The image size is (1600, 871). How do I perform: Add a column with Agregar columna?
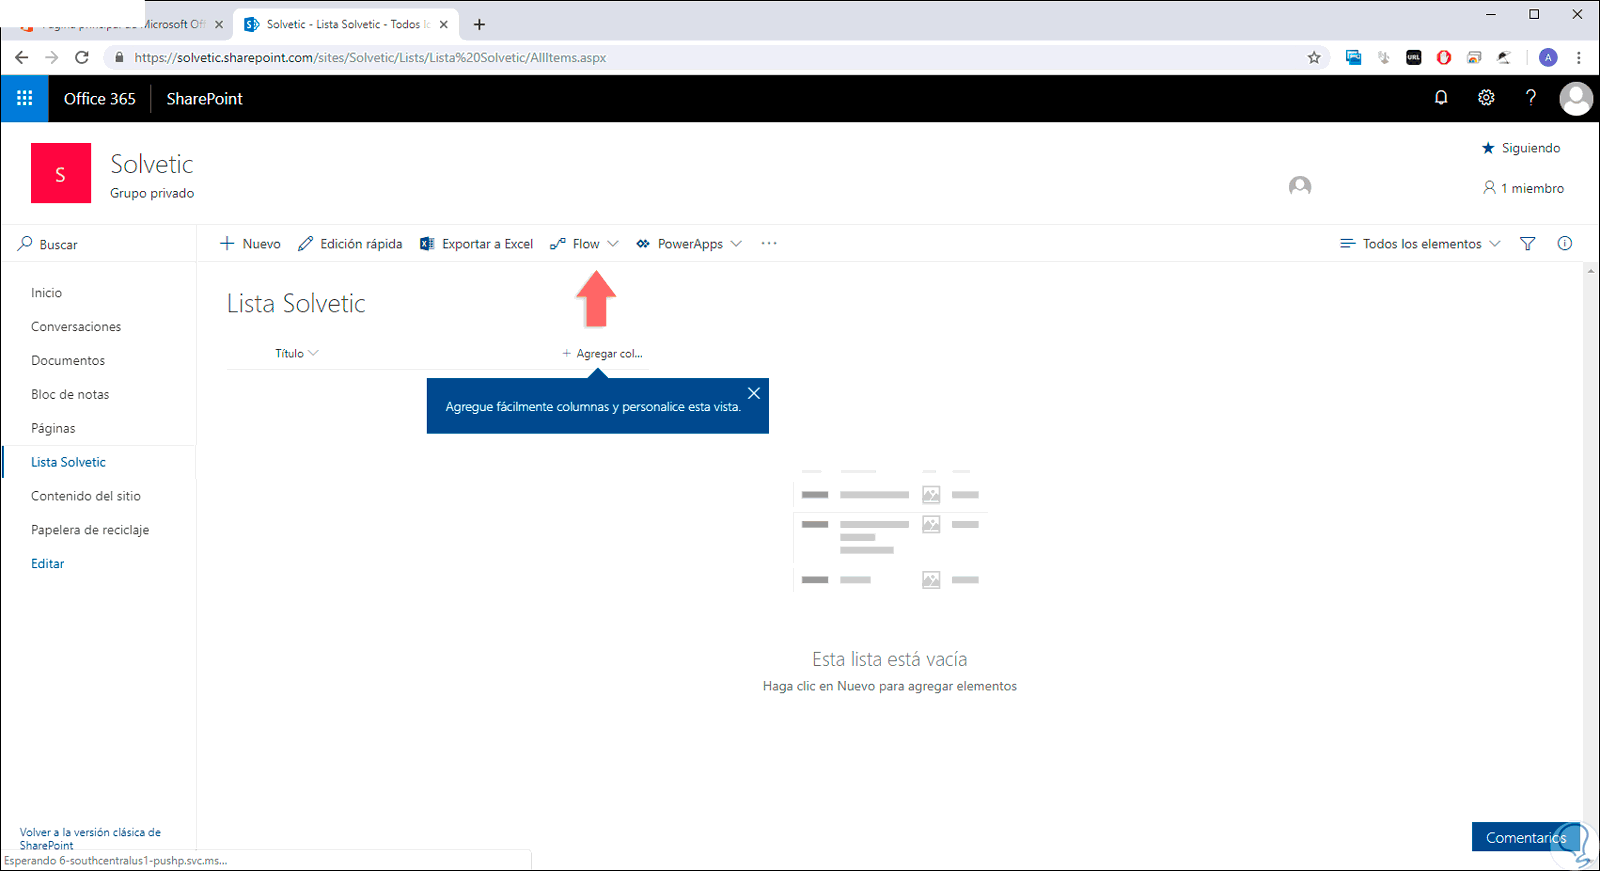click(602, 353)
